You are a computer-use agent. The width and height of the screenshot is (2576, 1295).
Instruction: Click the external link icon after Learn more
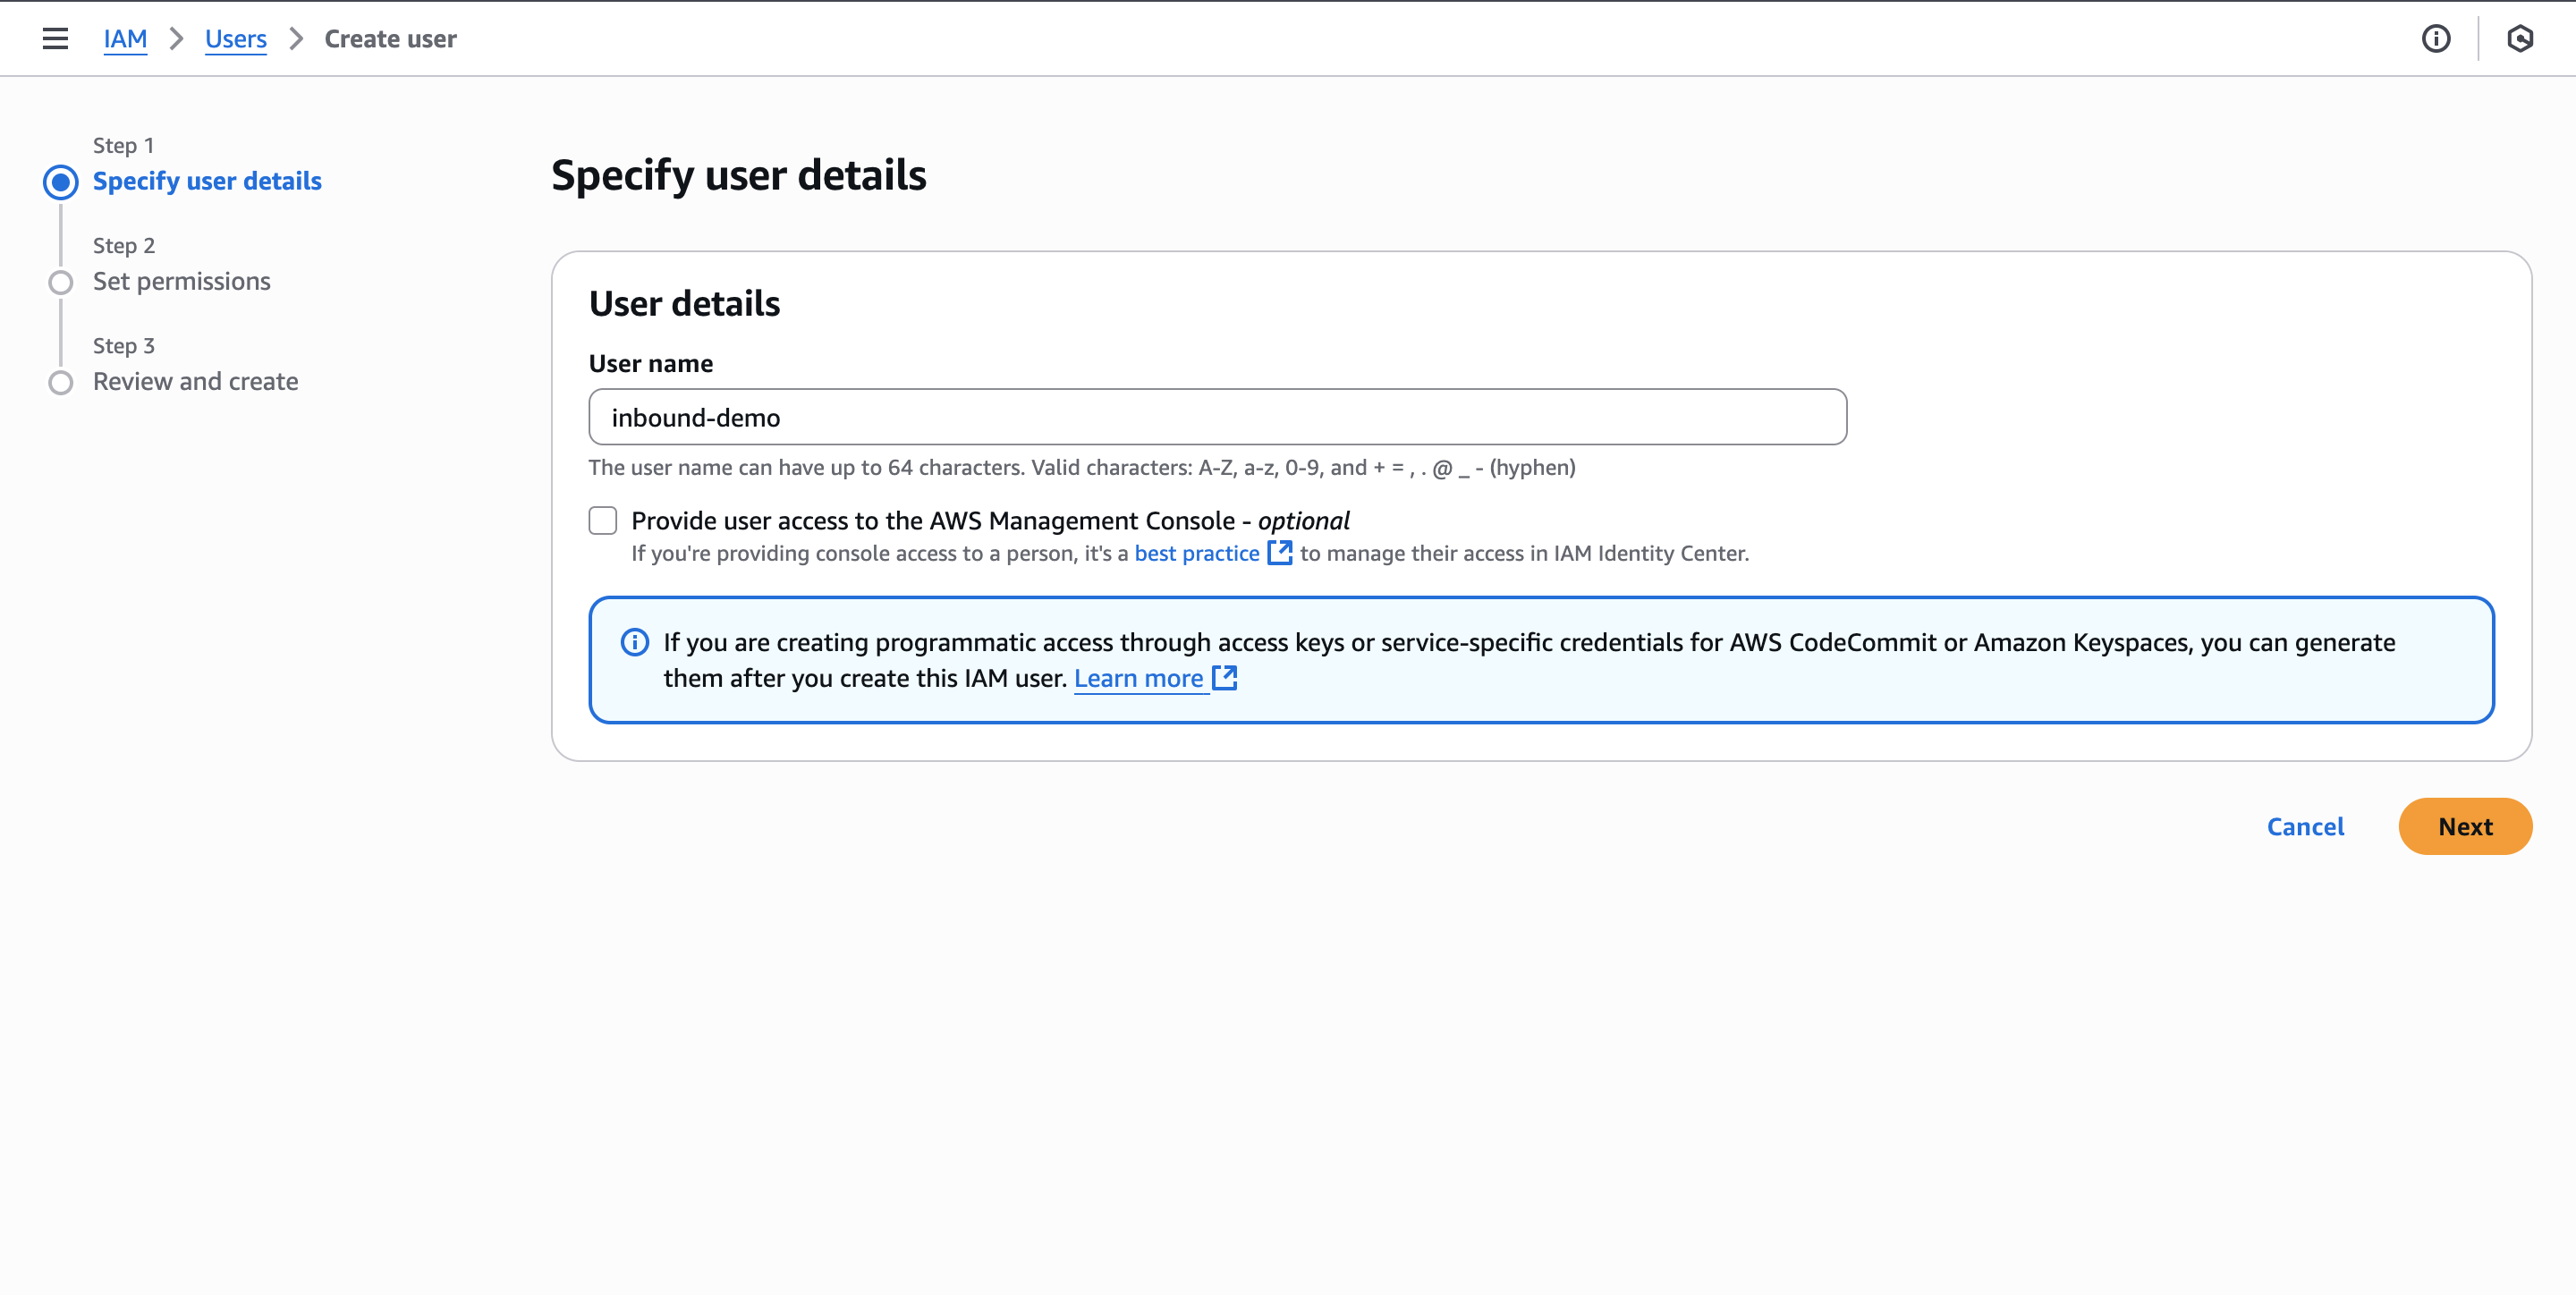coord(1224,678)
